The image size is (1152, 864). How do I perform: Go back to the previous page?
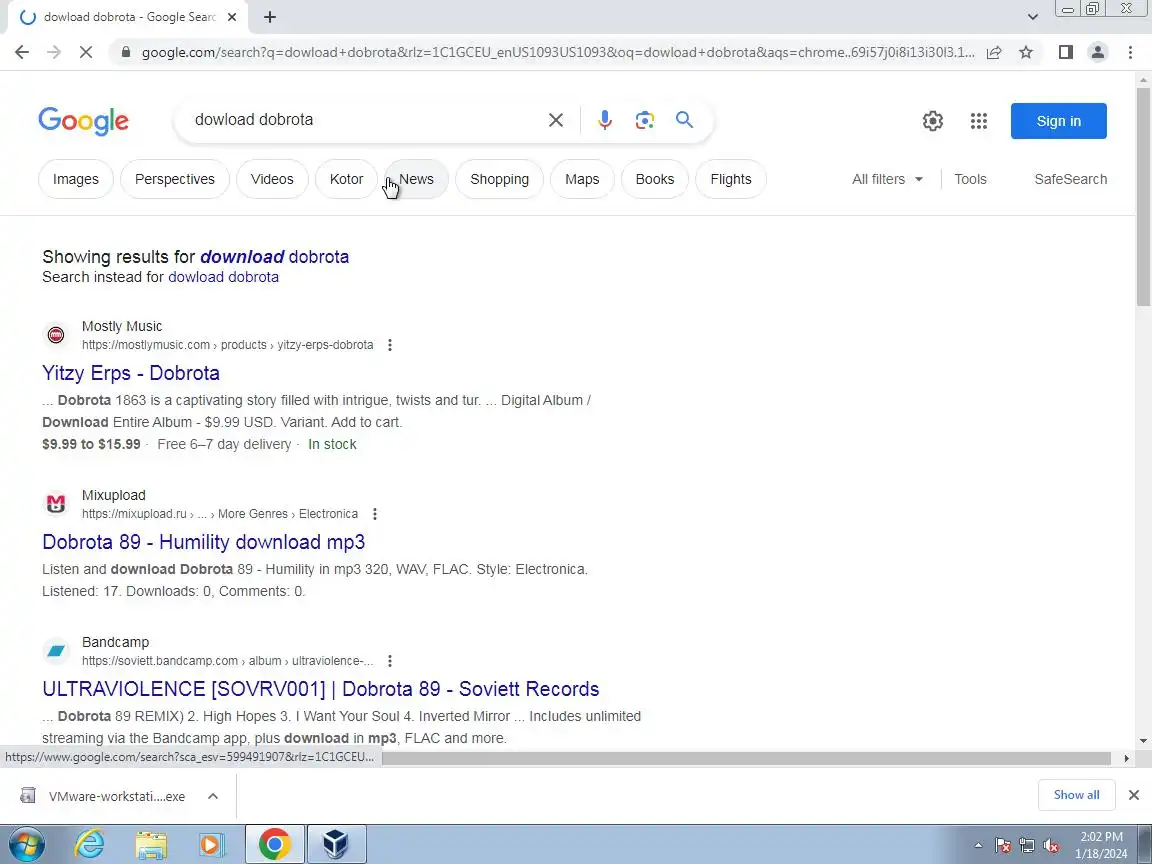click(x=22, y=52)
